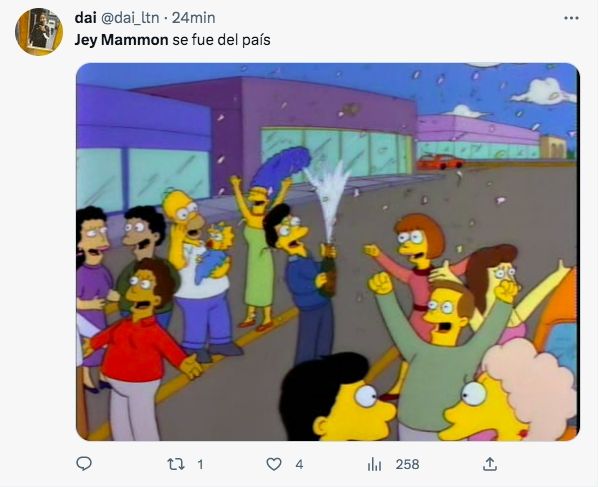Open the @dai_ltn handle link

pyautogui.click(x=129, y=18)
